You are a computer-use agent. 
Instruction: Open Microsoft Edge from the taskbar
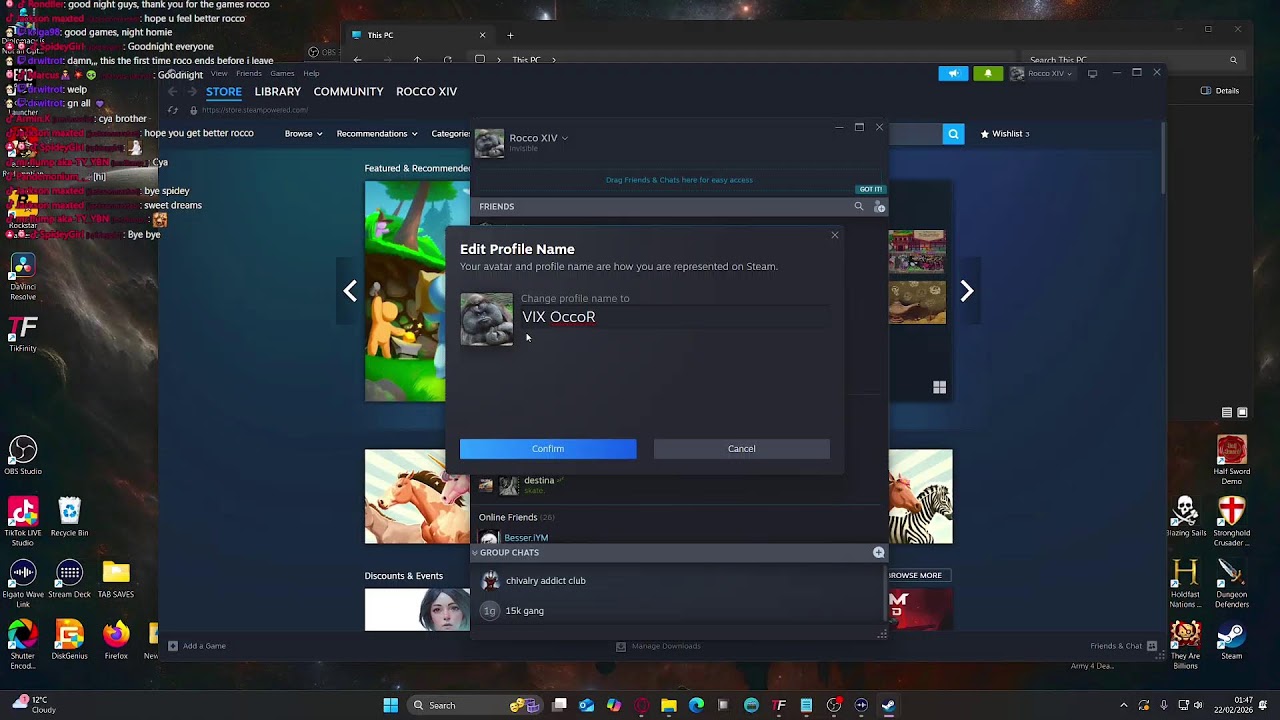tap(696, 705)
